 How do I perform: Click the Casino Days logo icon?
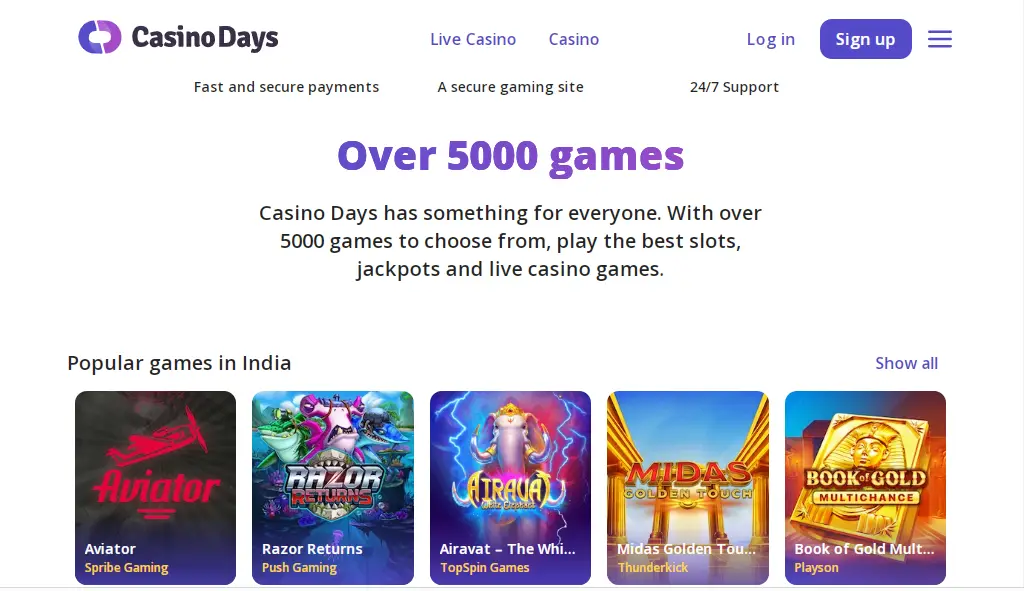(x=99, y=38)
